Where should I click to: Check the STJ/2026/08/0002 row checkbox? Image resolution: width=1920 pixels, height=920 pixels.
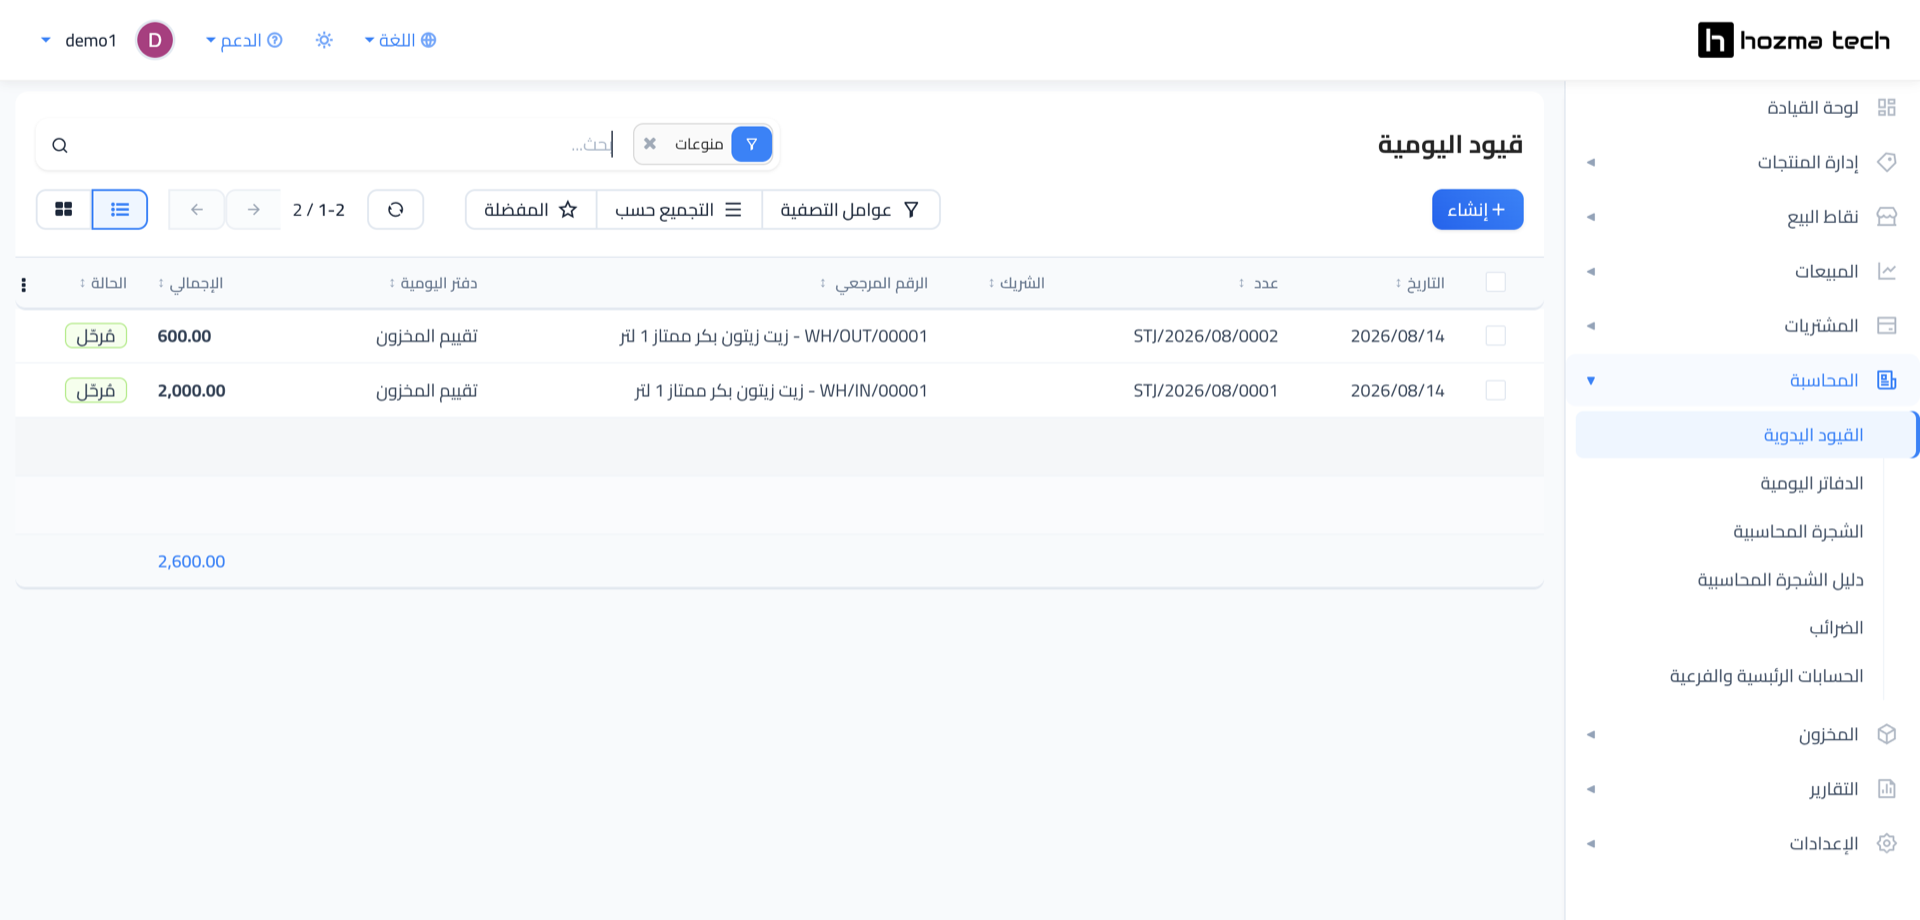tap(1496, 336)
